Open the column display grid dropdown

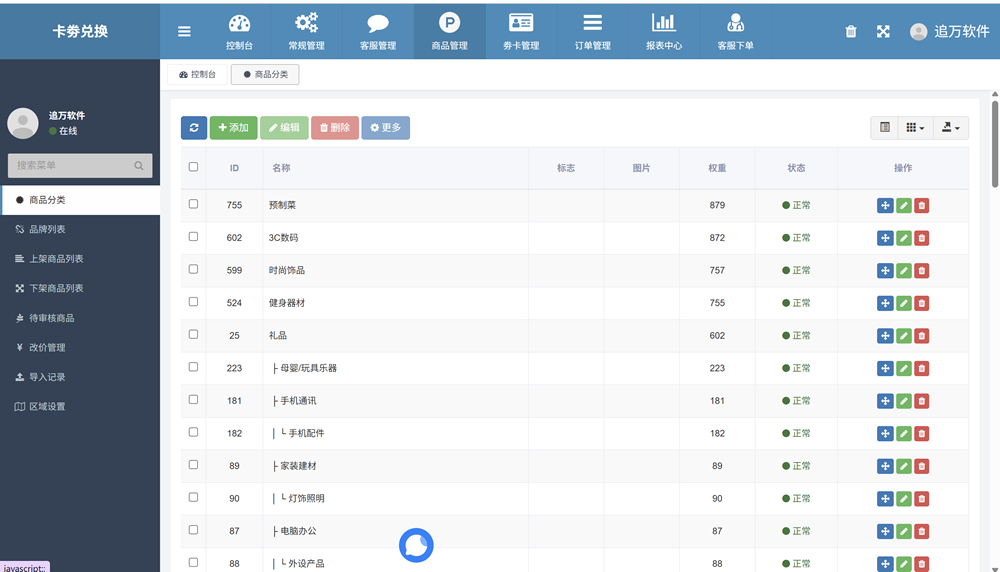pos(915,128)
